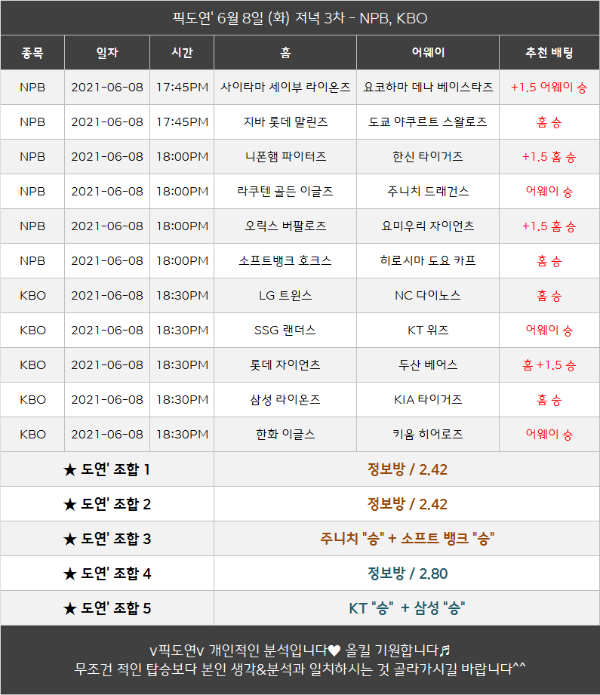Click '2021-06-08' in the 롯데 자이언츠 row

click(x=107, y=365)
